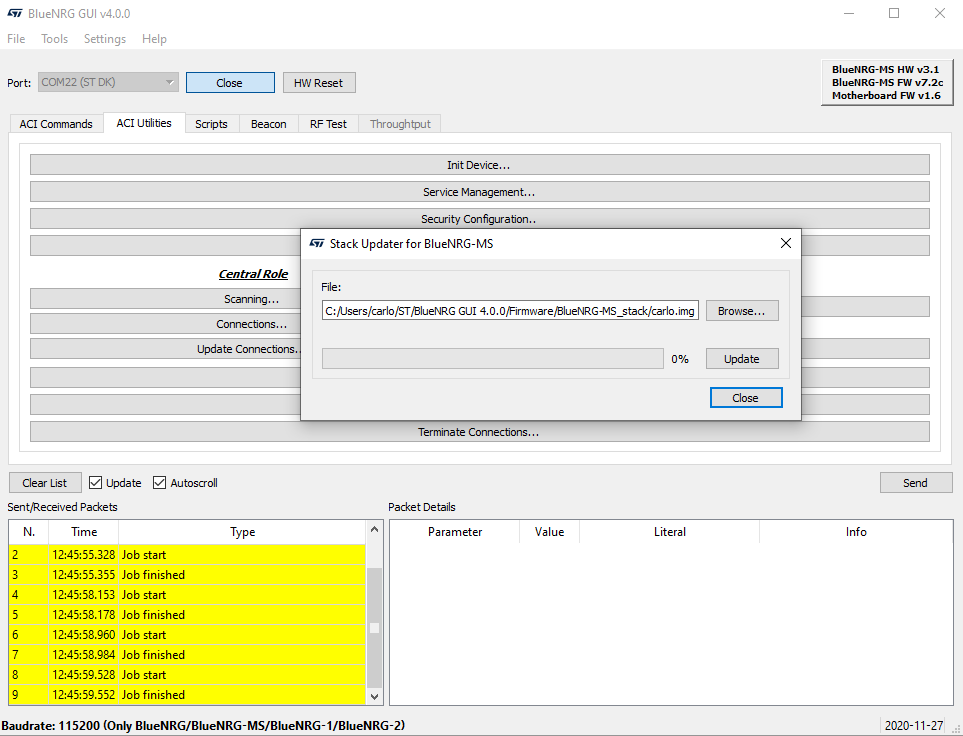This screenshot has width=963, height=736.
Task: Click Browse... in Stack Updater
Action: (x=742, y=311)
